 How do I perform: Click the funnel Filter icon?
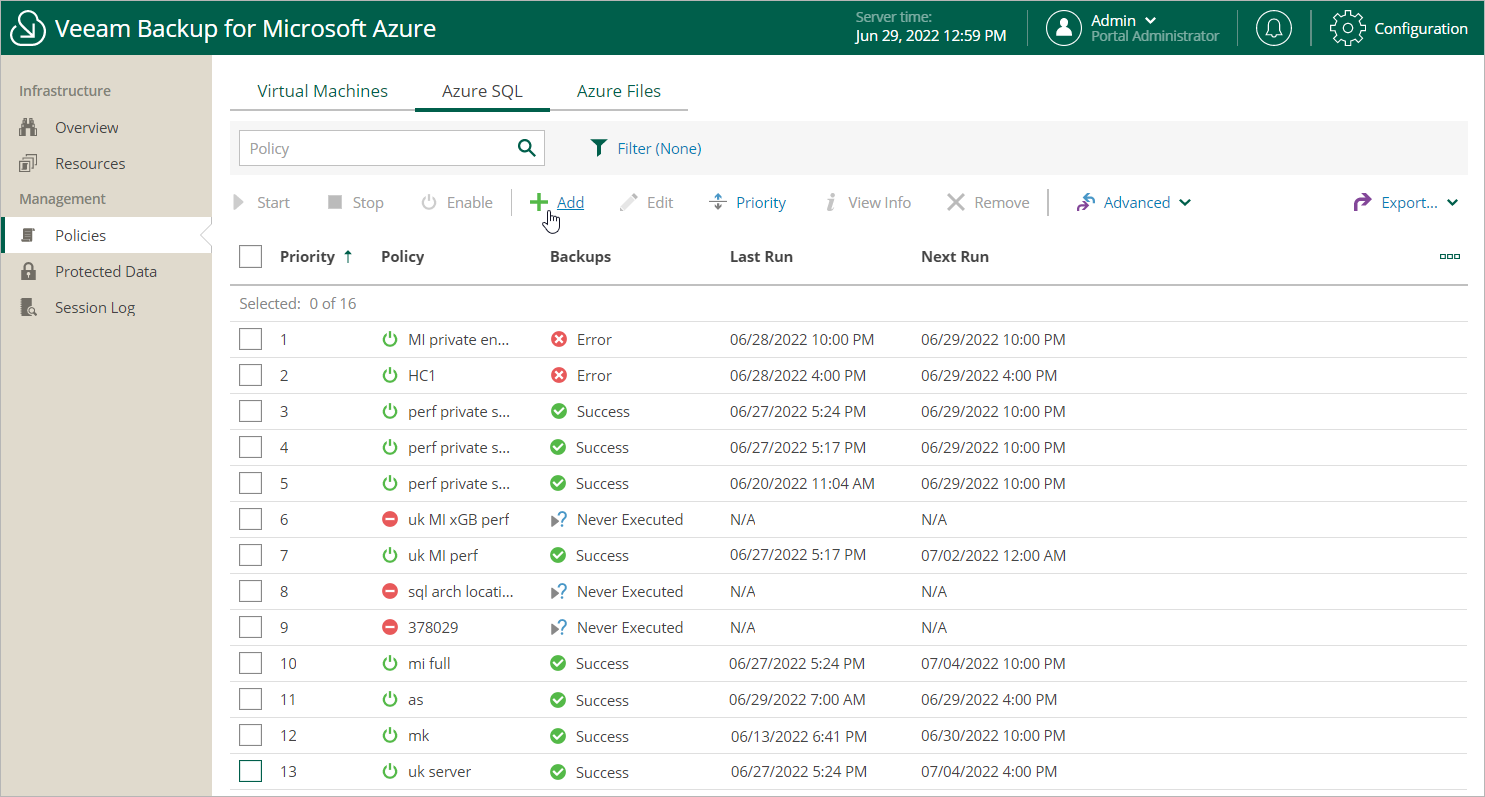click(x=598, y=148)
